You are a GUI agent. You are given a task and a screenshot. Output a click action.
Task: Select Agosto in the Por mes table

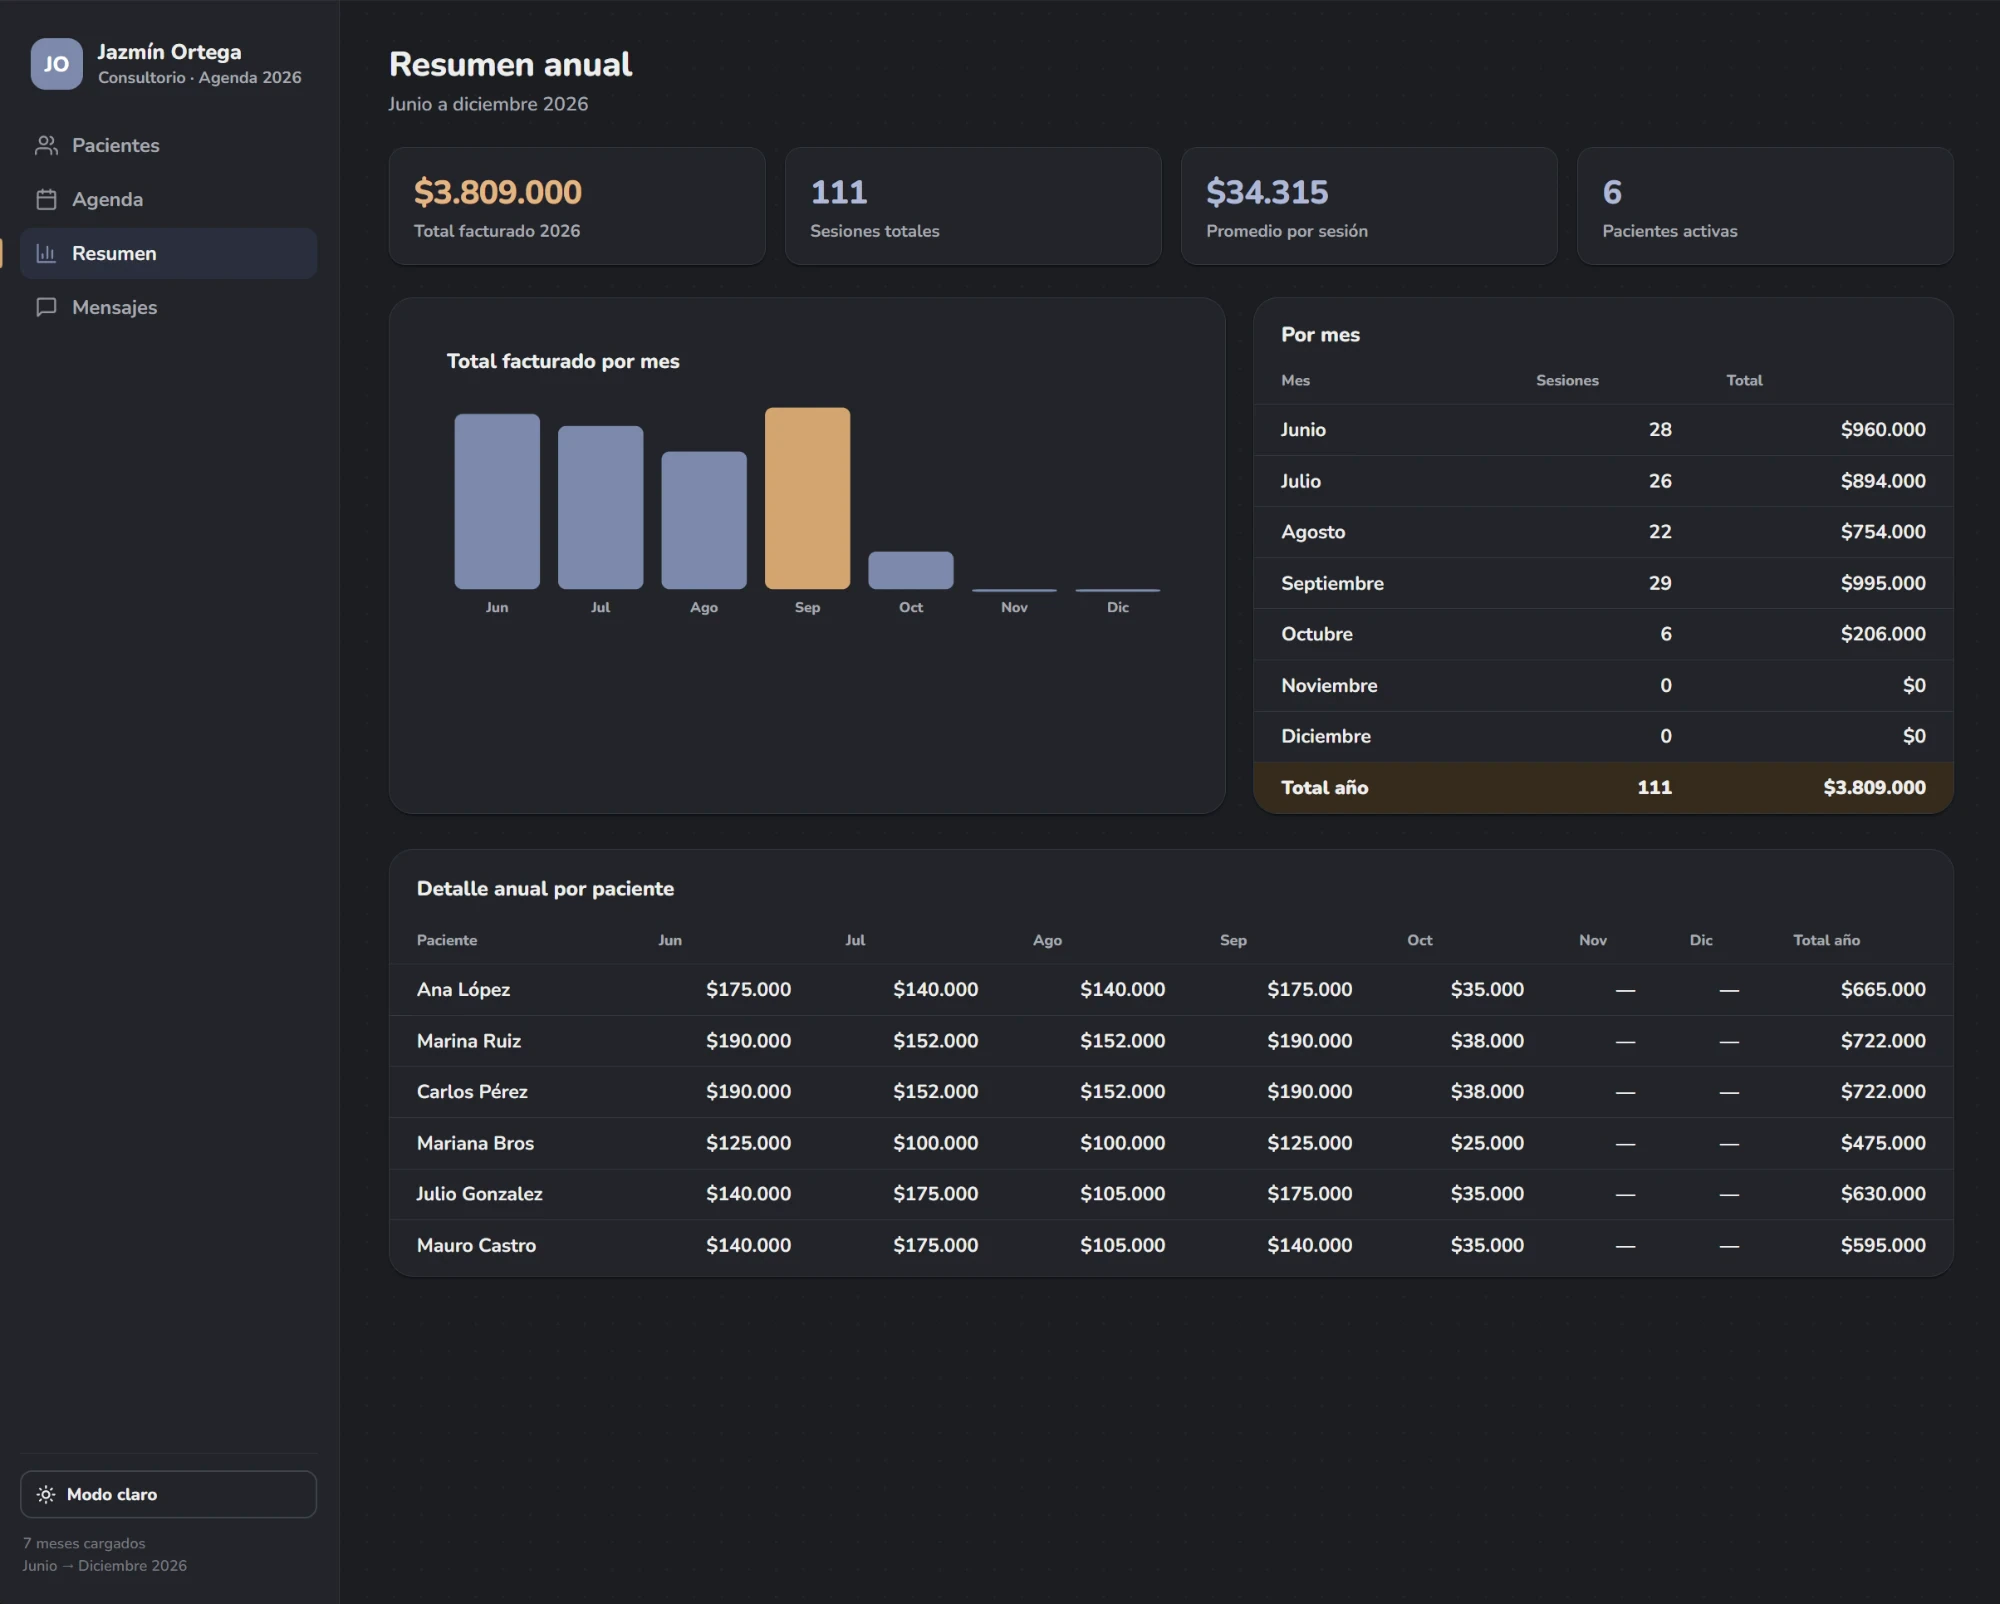(1603, 532)
